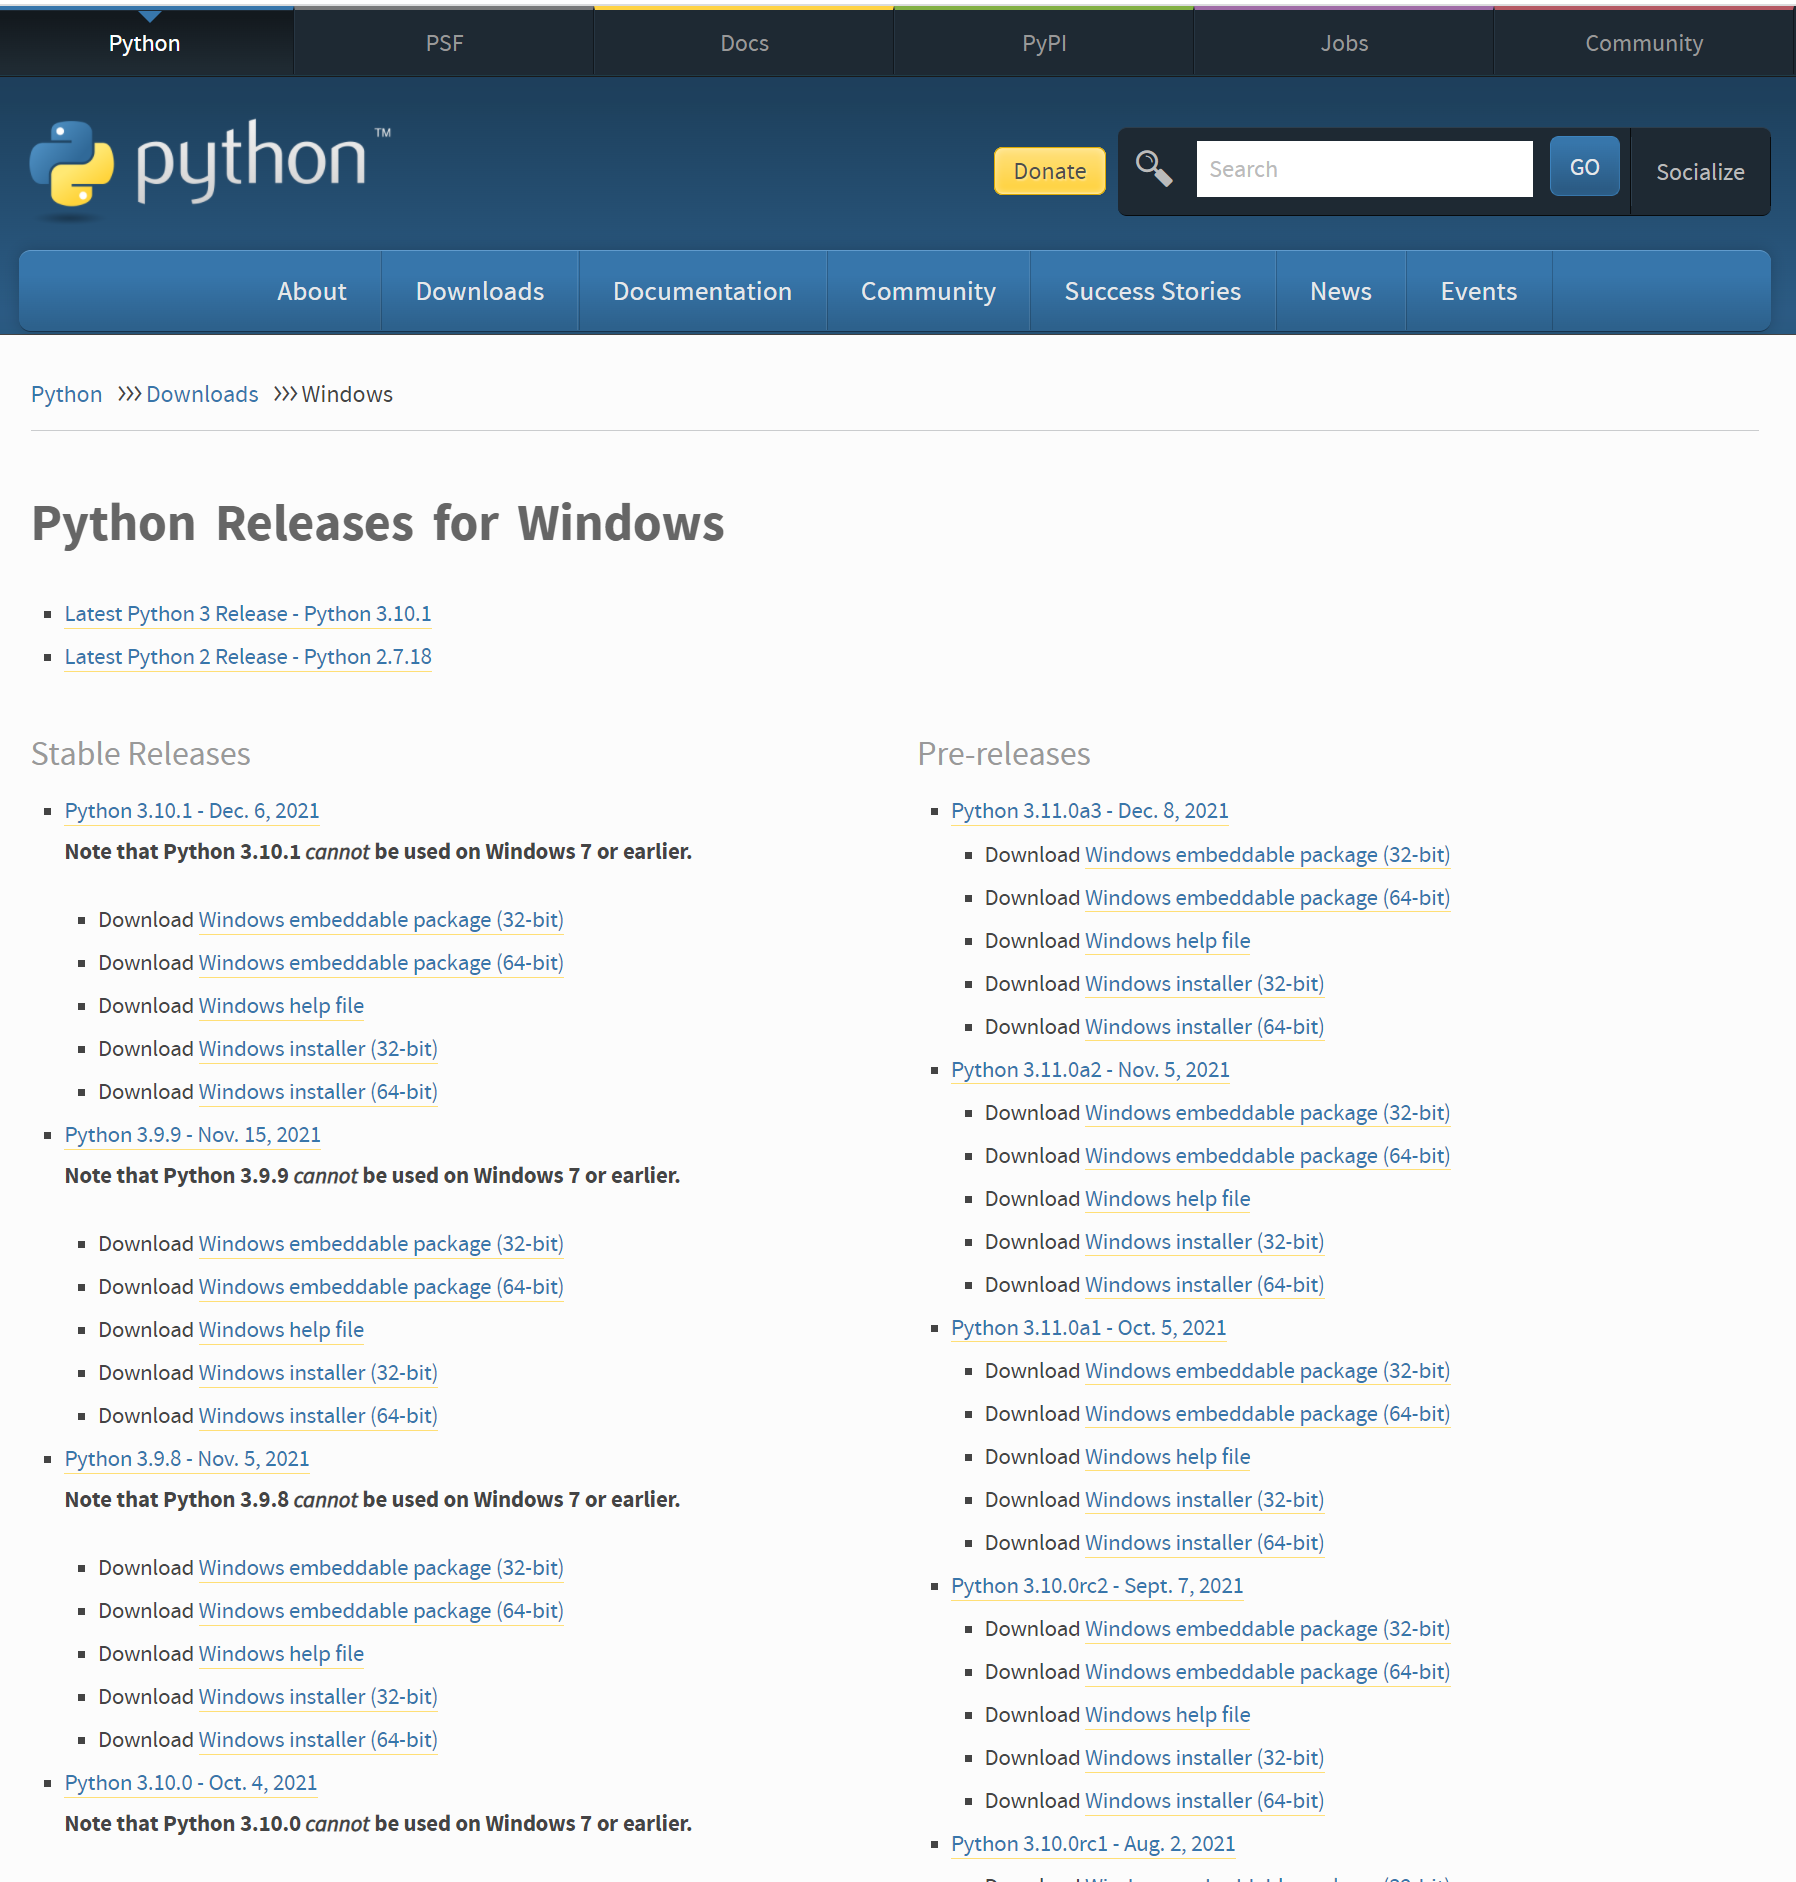This screenshot has width=1796, height=1882.
Task: Open the Socialize menu
Action: click(1700, 172)
